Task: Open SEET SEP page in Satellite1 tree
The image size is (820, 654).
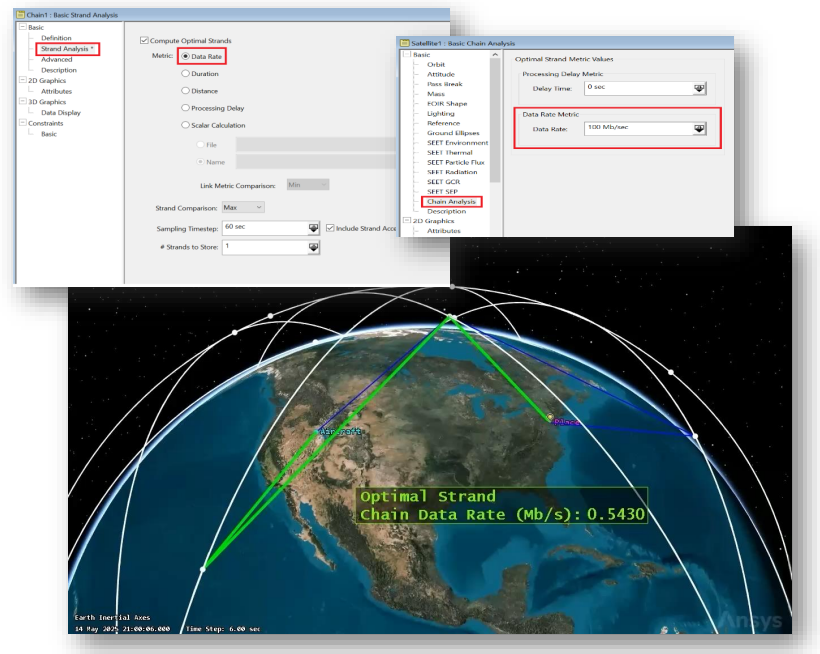Action: [442, 191]
